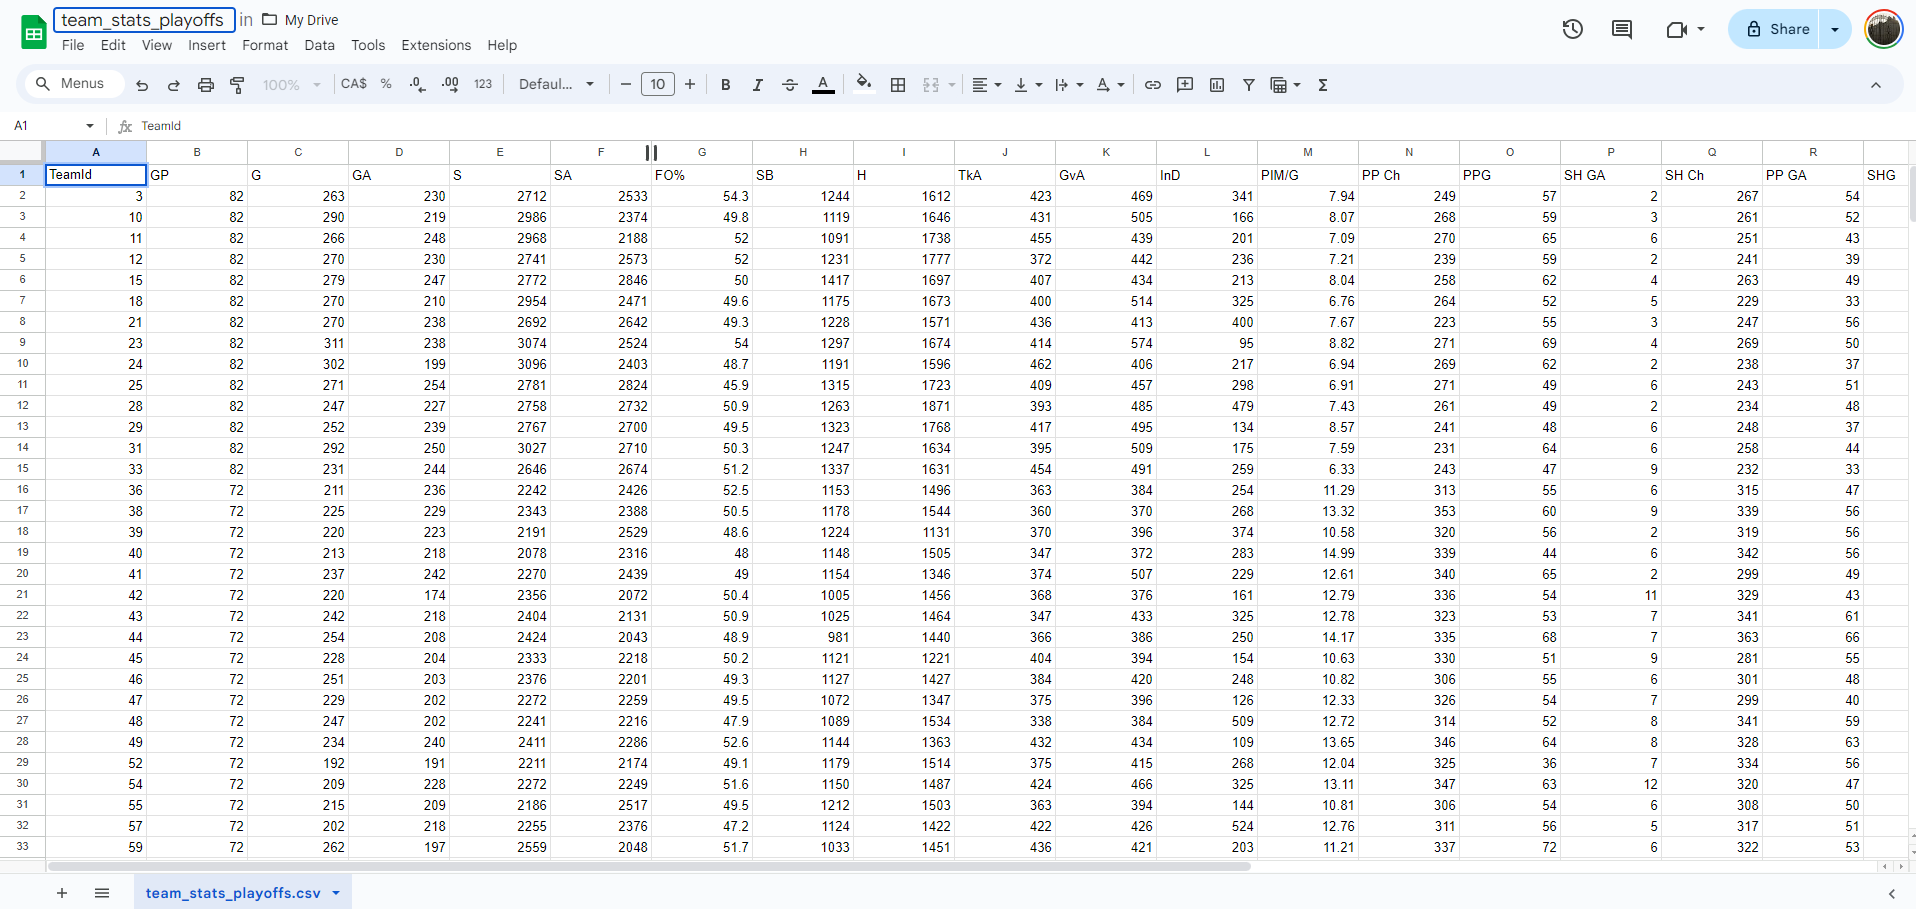This screenshot has width=1916, height=909.
Task: Select the Paint format roller icon
Action: (x=237, y=85)
